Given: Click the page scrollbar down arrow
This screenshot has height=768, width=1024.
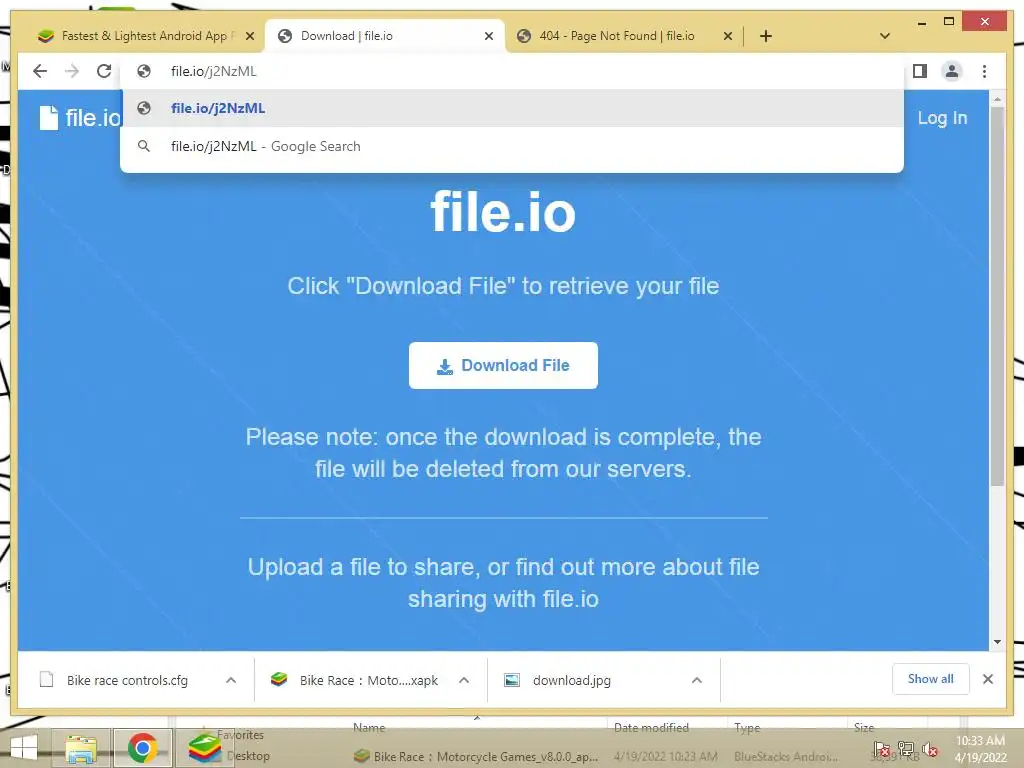Looking at the screenshot, I should pos(997,642).
